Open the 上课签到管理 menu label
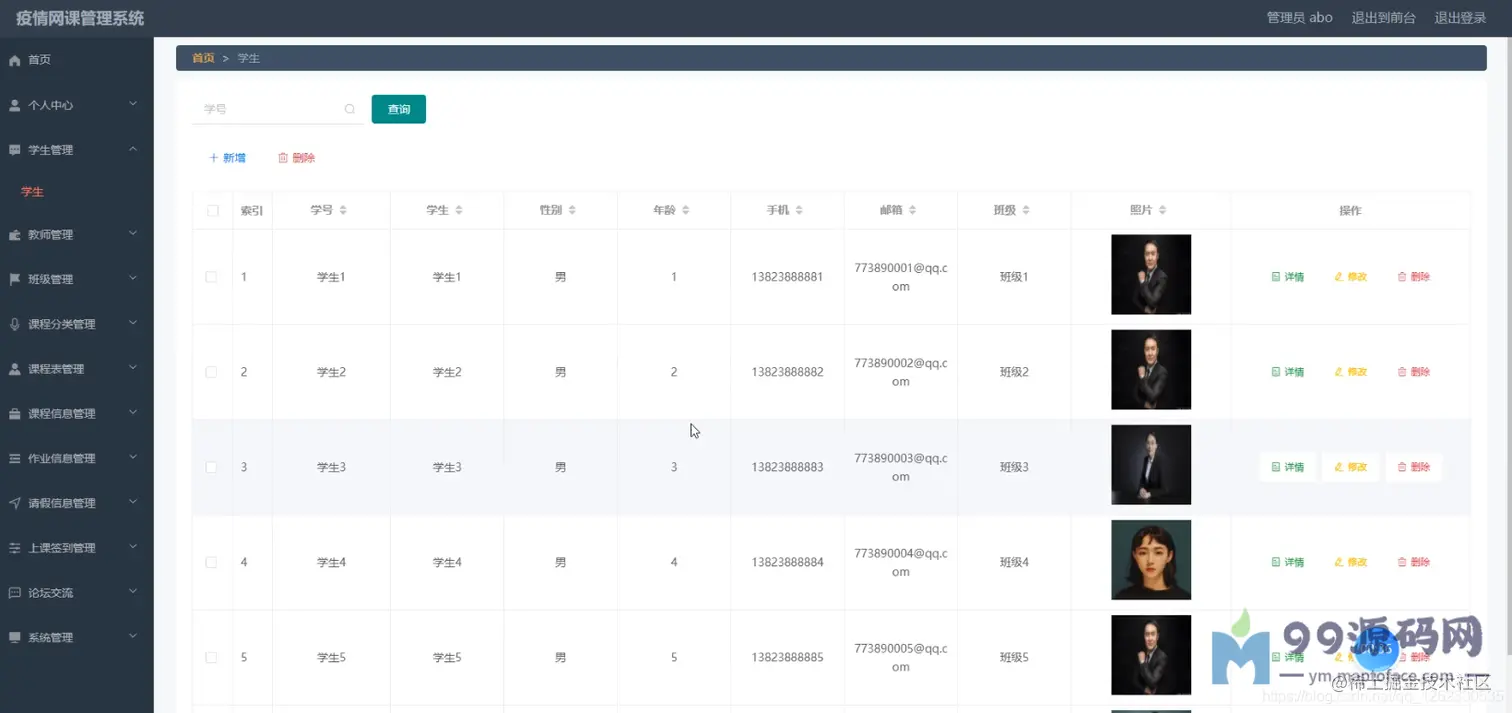Viewport: 1512px width, 713px height. [62, 548]
